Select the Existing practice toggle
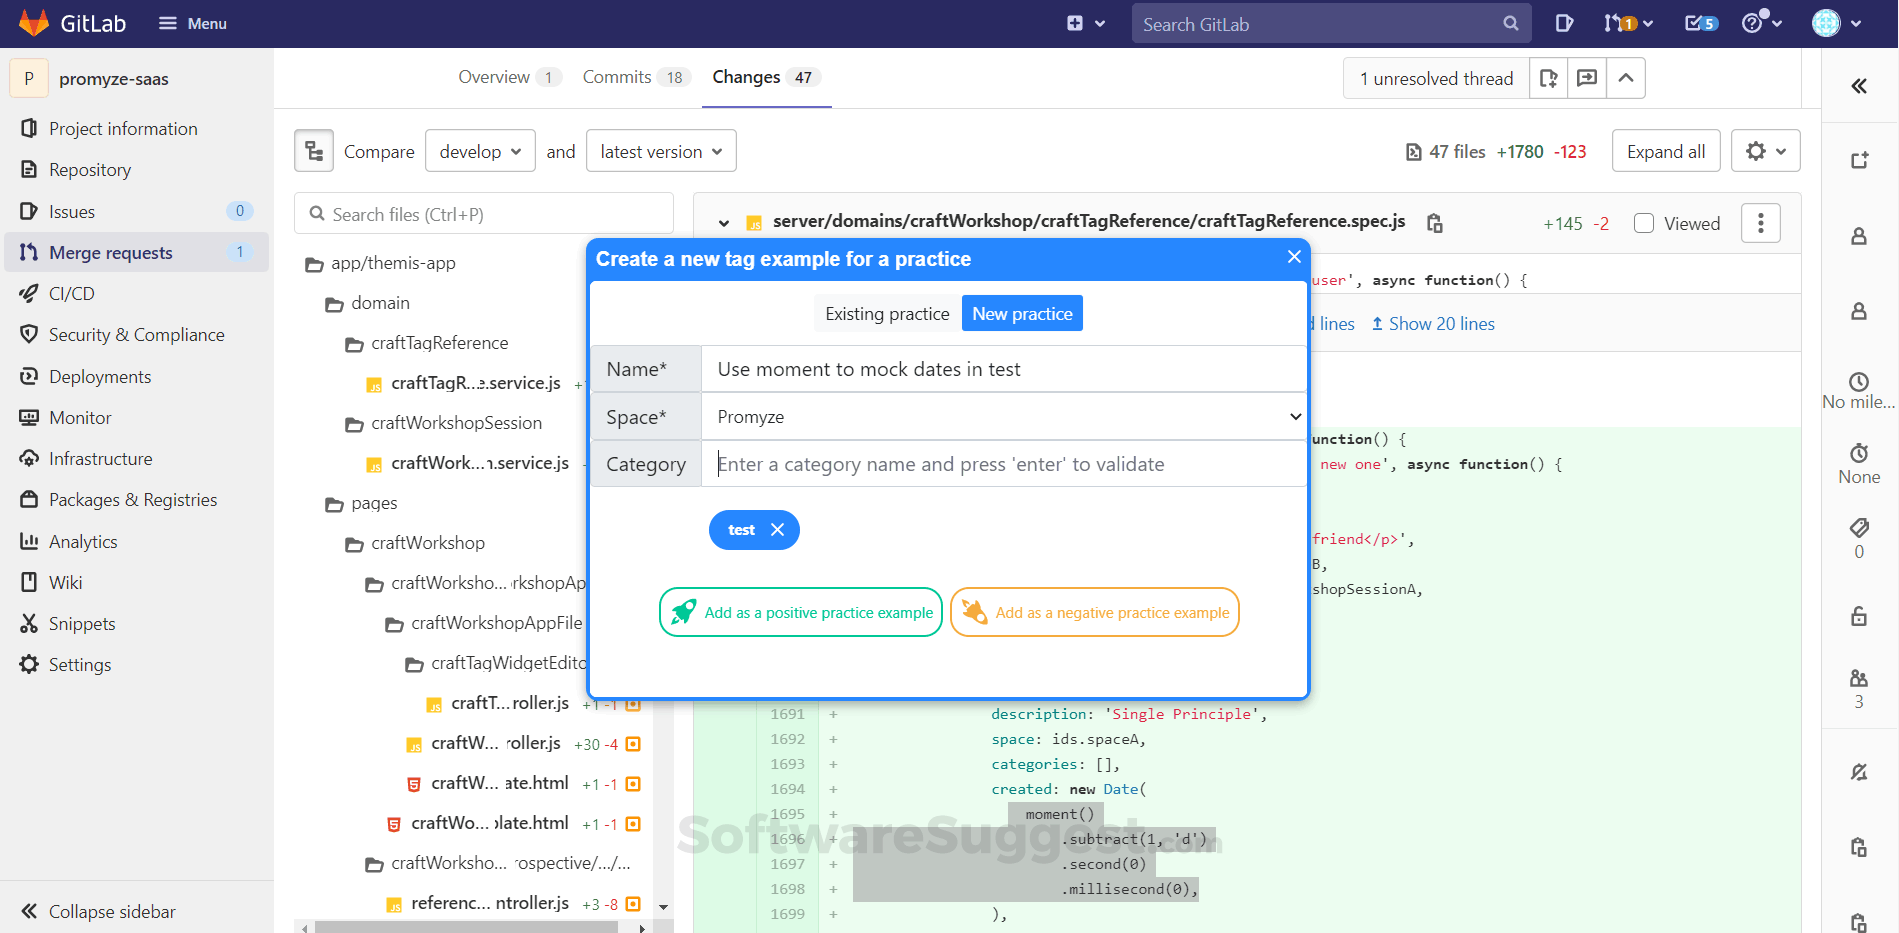Screen dimensions: 1899x933 [887, 313]
